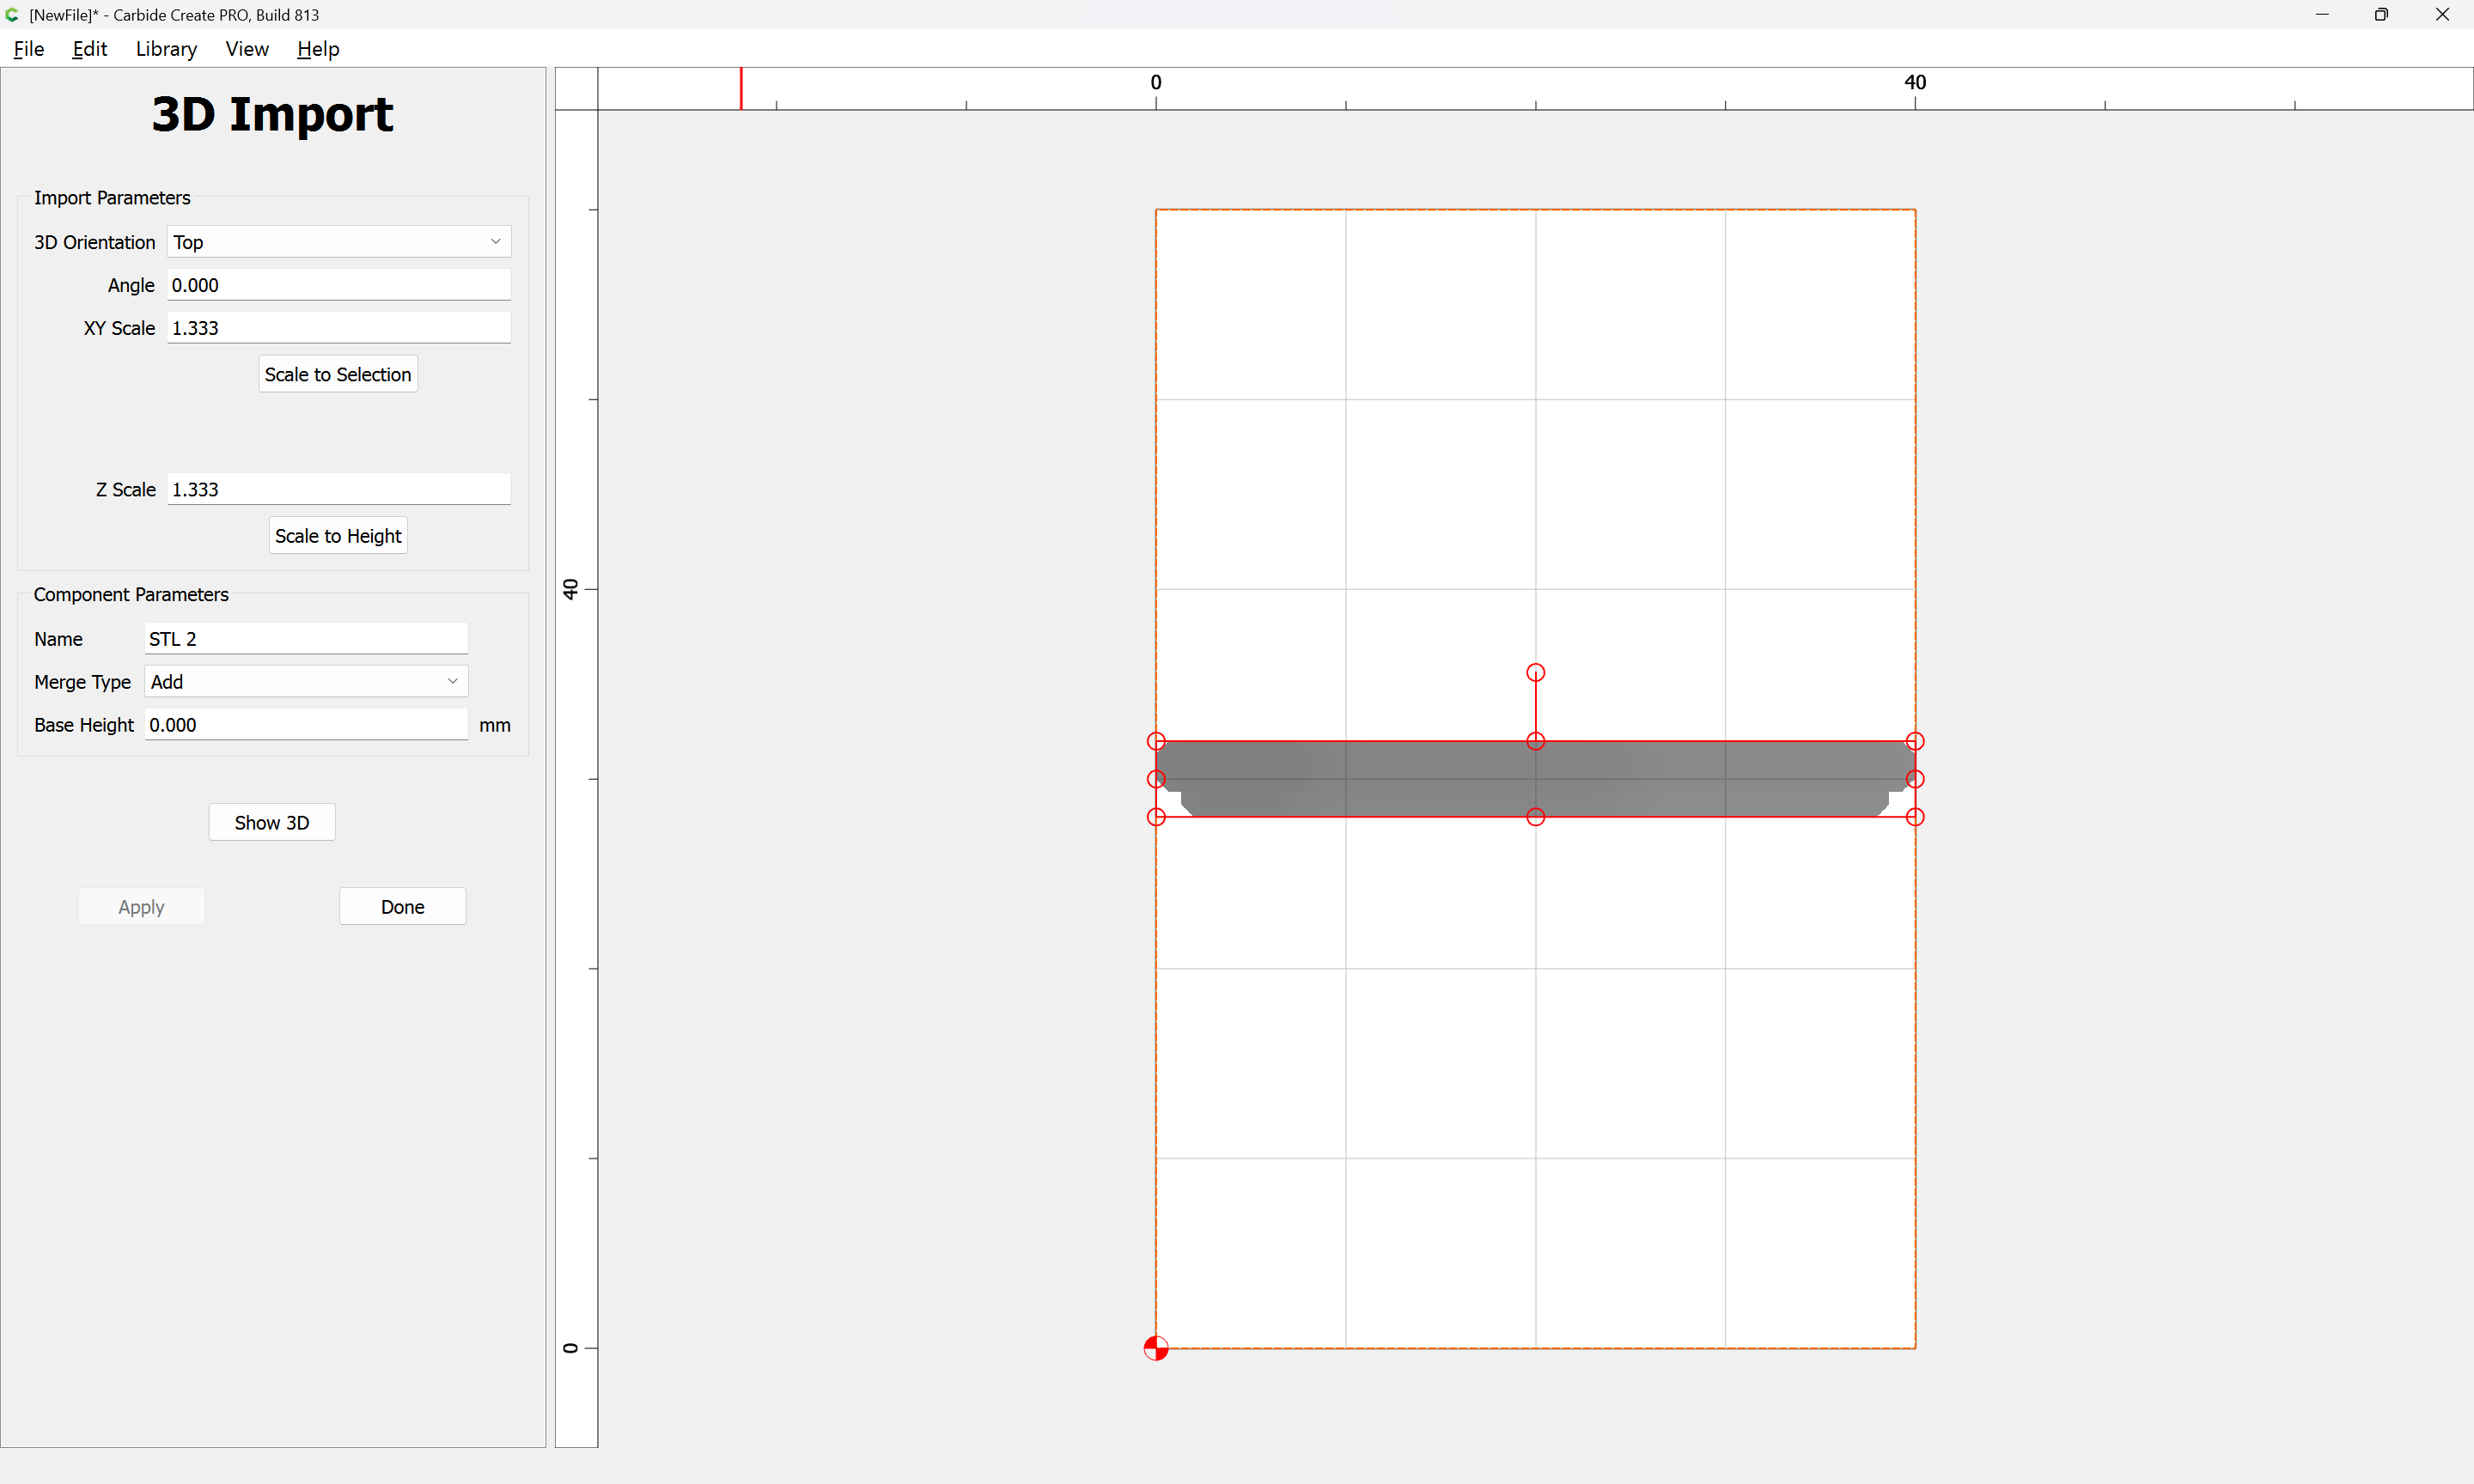Open the Library menu
Image resolution: width=2474 pixels, height=1484 pixels.
(166, 49)
